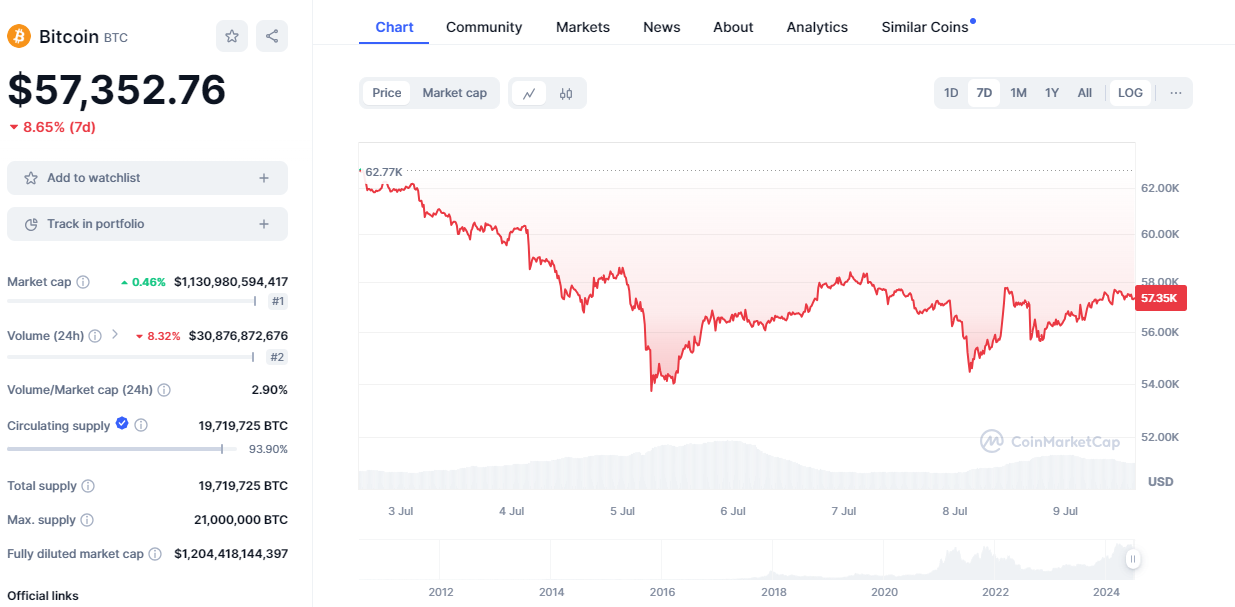1235x607 pixels.
Task: Switch to candlestick chart view
Action: click(x=566, y=92)
